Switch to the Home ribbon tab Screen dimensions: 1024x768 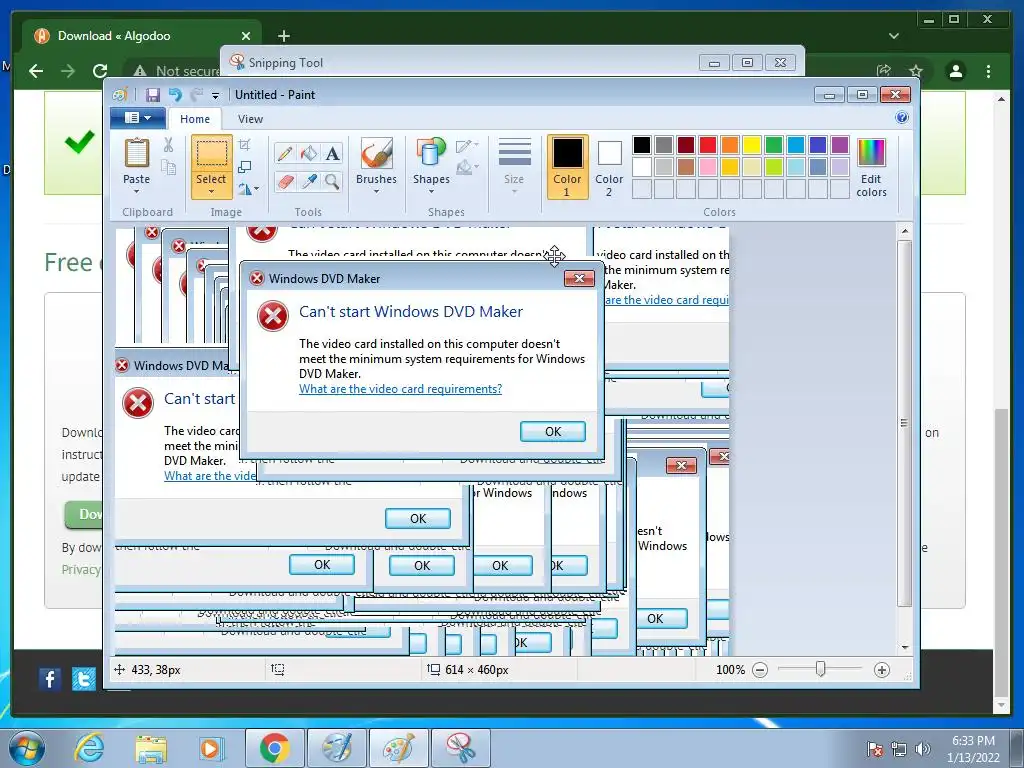(x=195, y=119)
